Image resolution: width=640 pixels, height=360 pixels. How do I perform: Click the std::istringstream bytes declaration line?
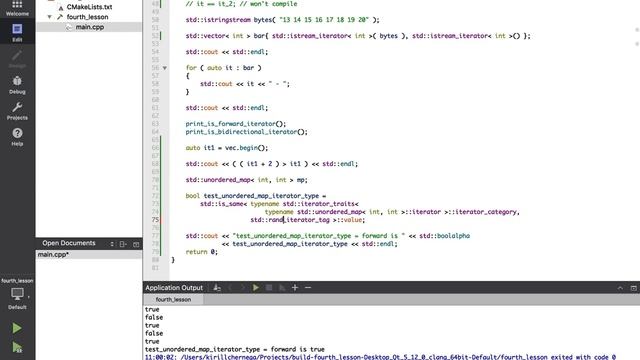point(282,20)
